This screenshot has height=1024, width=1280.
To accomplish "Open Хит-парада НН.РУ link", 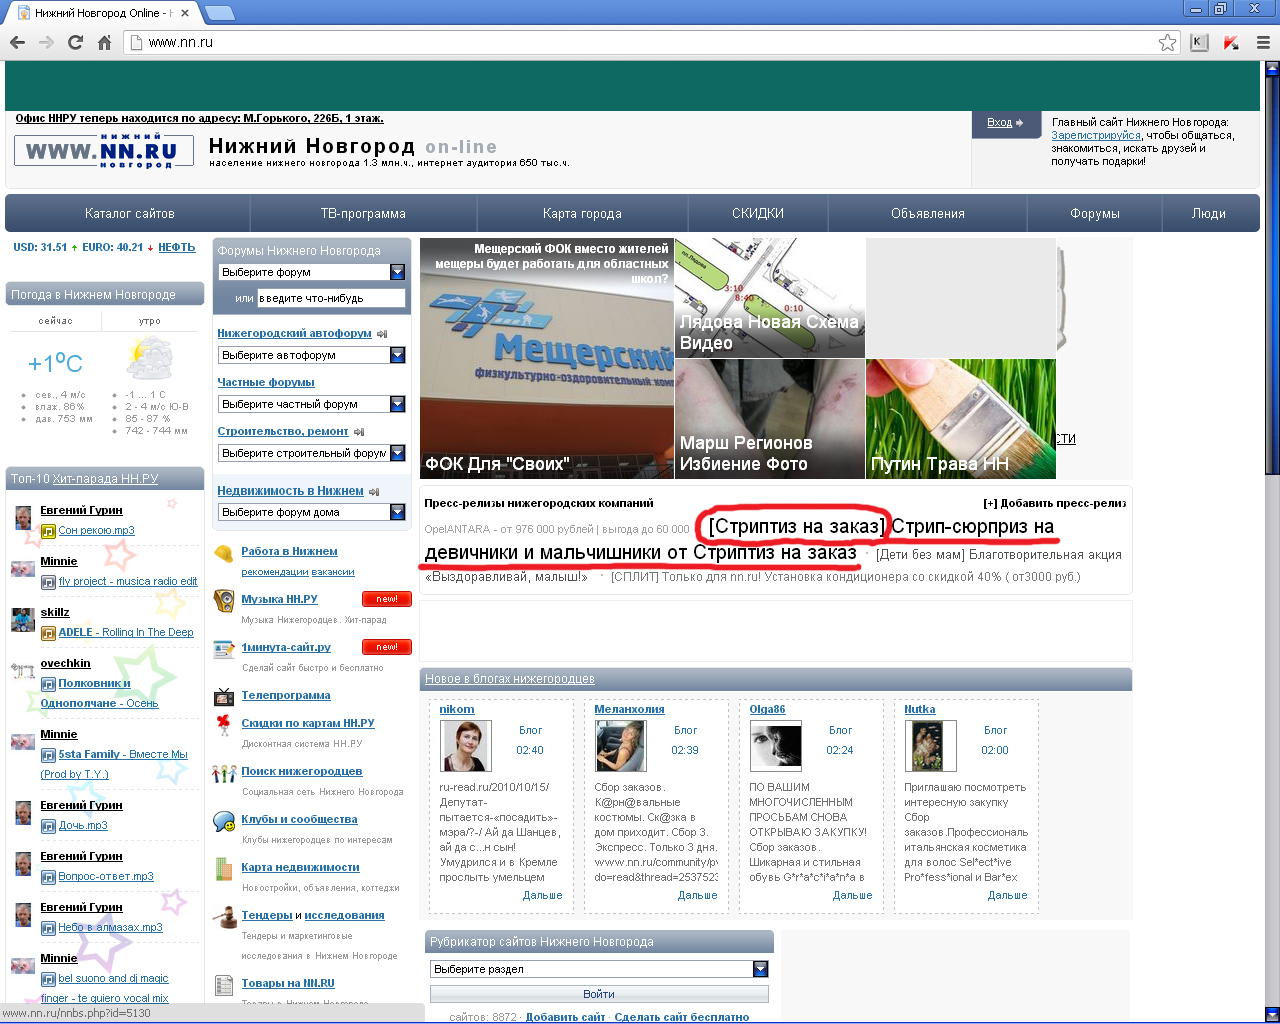I will coord(105,479).
